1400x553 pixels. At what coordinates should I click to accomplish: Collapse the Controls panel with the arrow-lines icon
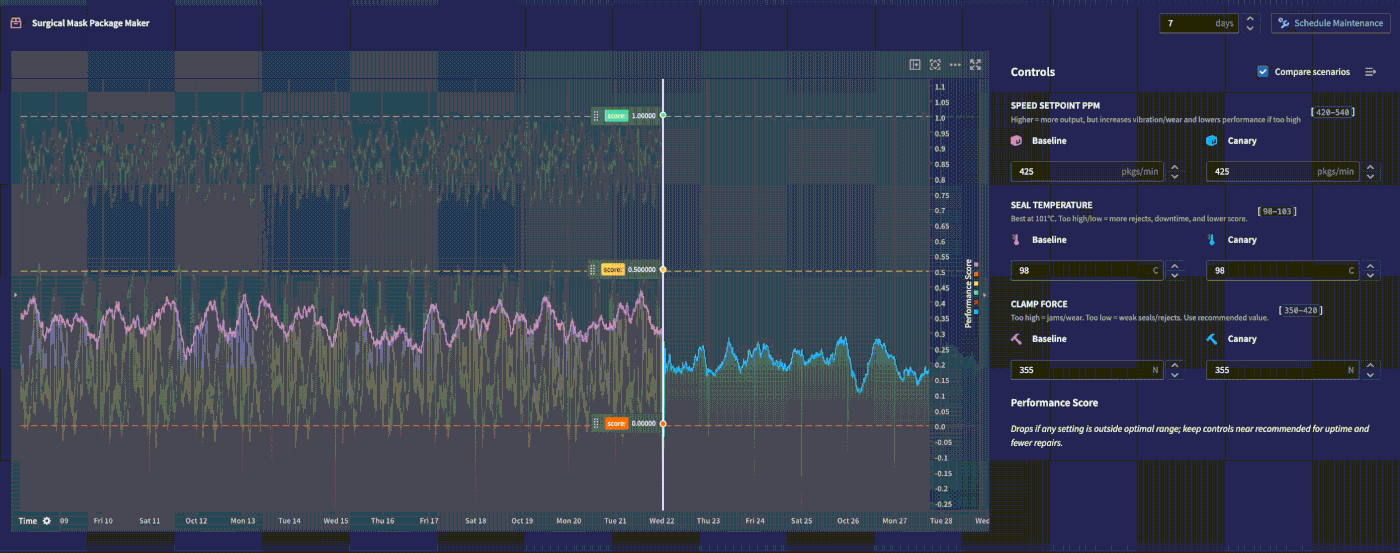[x=1371, y=72]
